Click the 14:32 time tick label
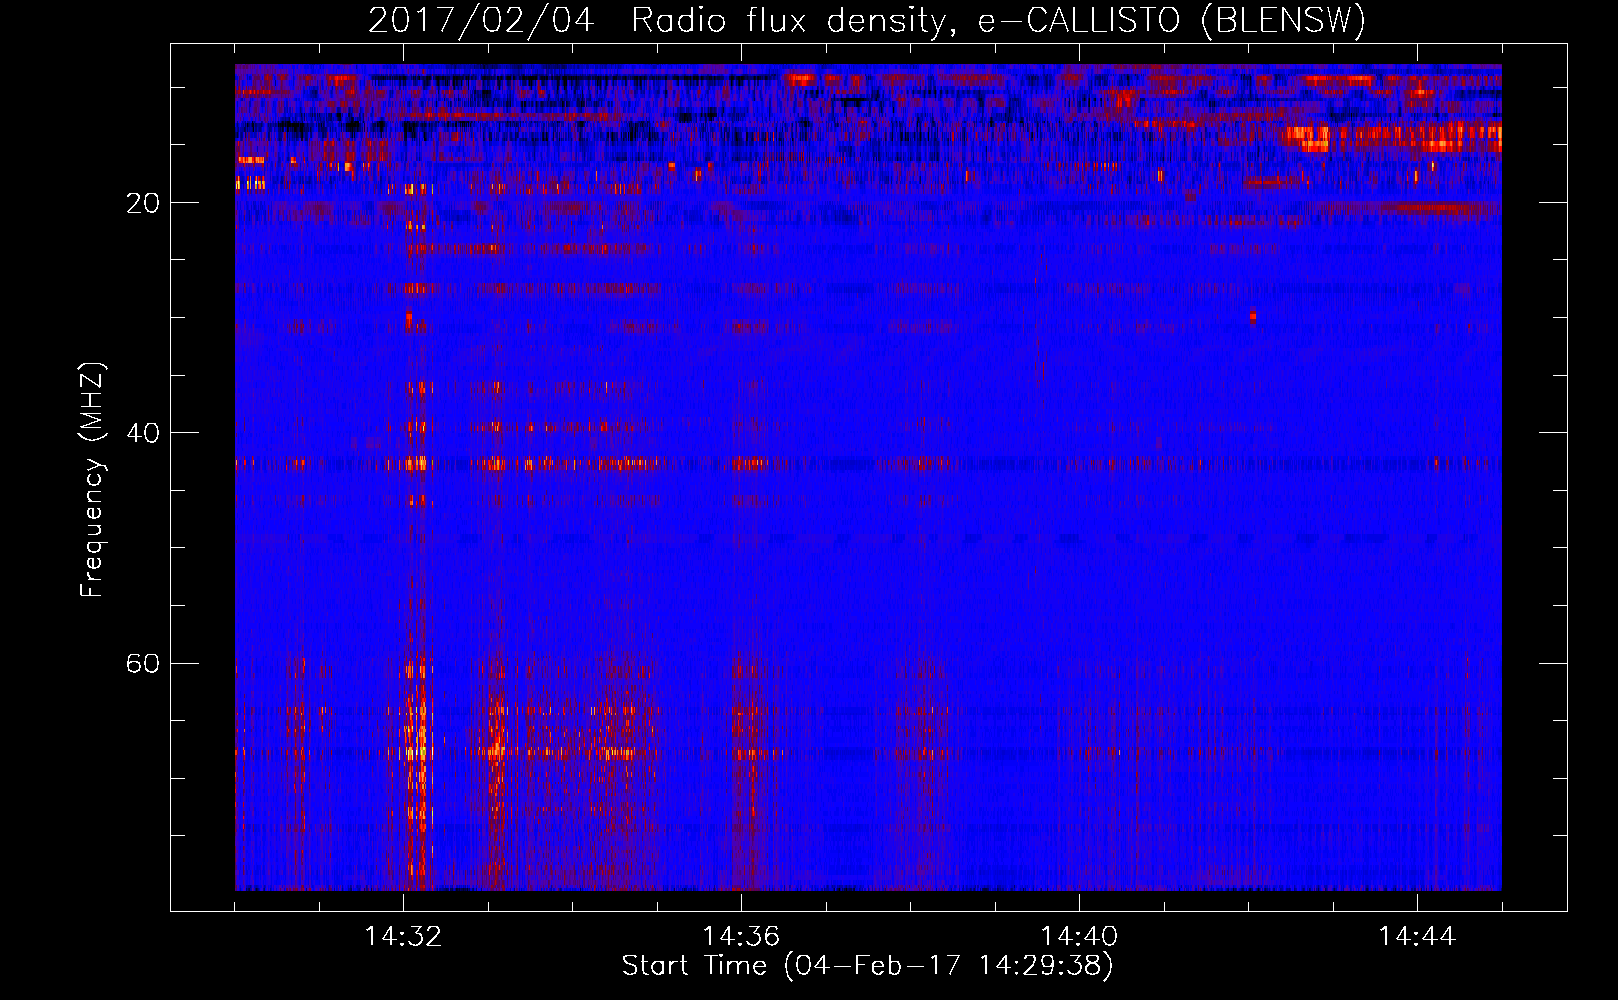The width and height of the screenshot is (1618, 1000). [x=403, y=937]
